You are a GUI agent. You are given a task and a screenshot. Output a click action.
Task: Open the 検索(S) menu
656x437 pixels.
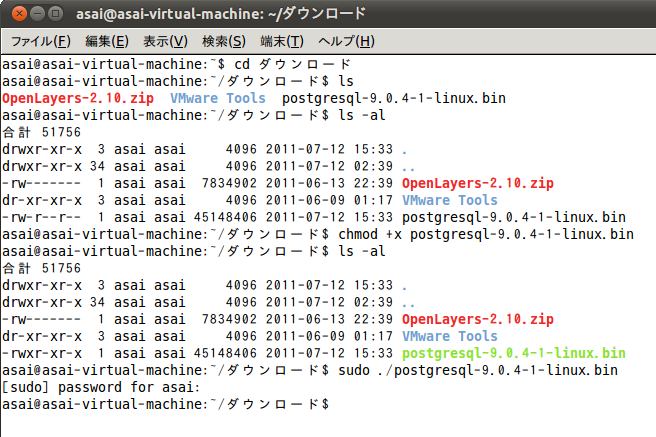[223, 41]
